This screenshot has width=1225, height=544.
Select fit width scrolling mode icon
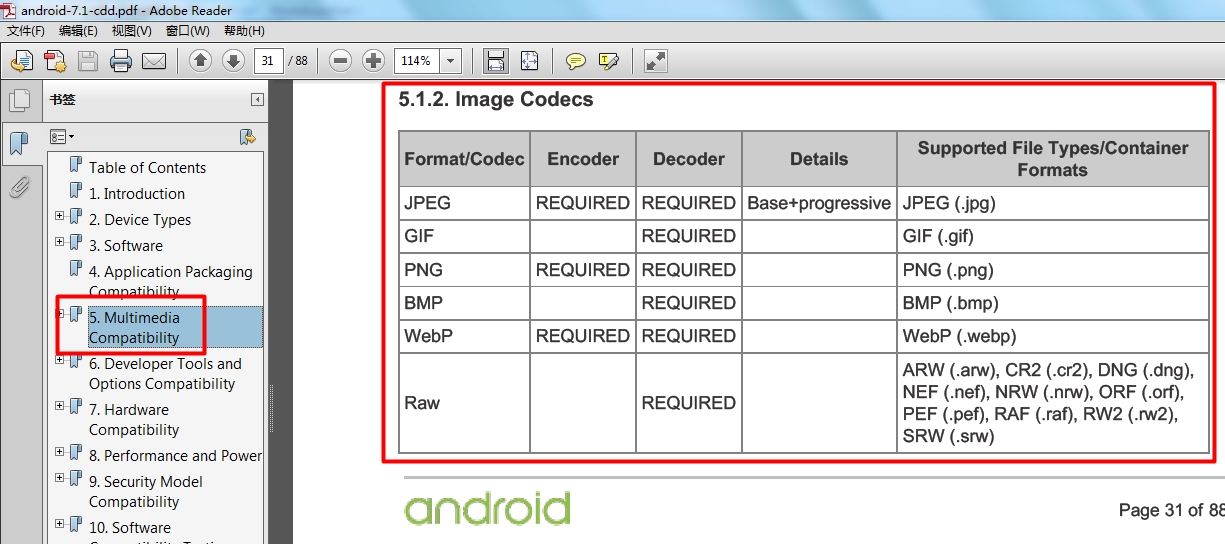495,61
